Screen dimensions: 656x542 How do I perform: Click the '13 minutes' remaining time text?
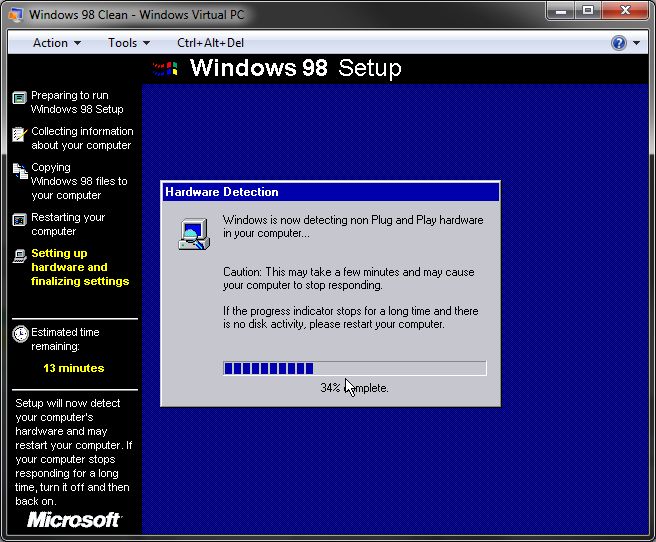pyautogui.click(x=73, y=368)
